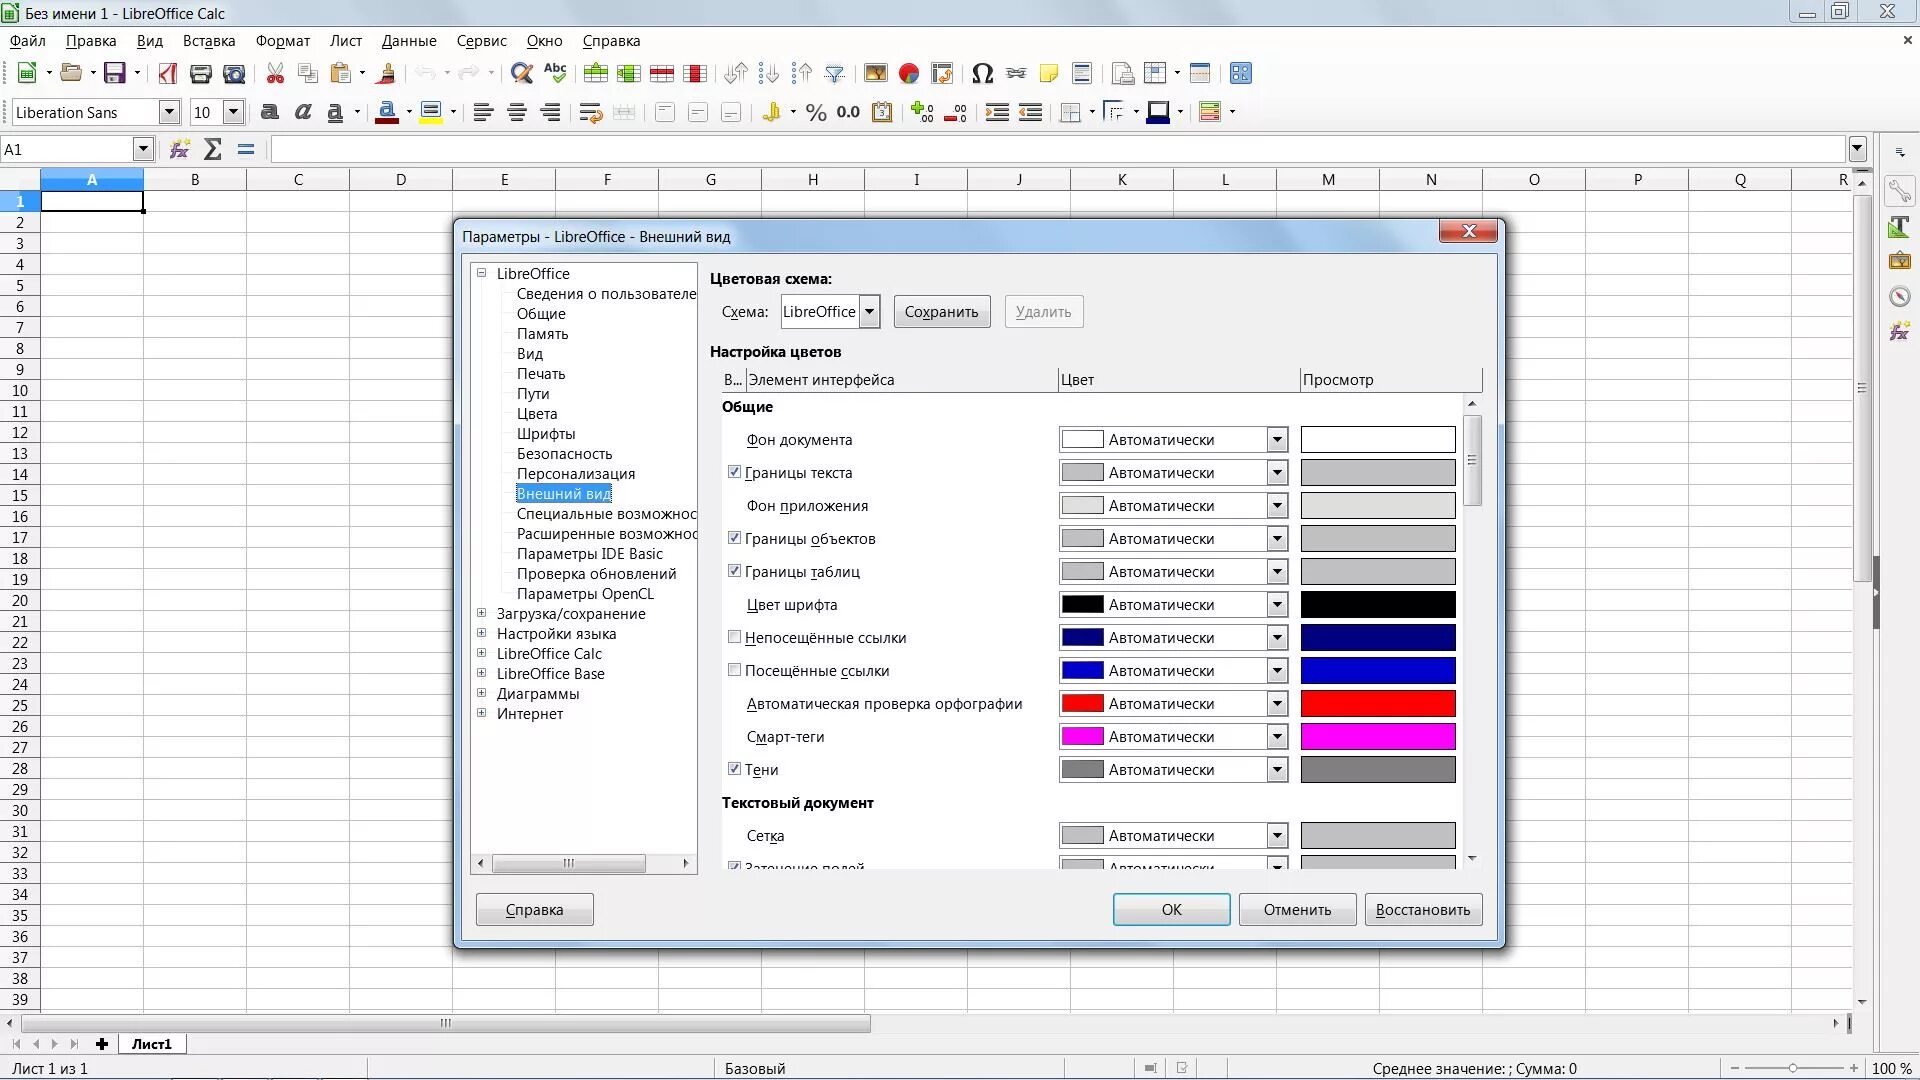This screenshot has width=1920, height=1080.
Task: Open the Сервис menu
Action: pyautogui.click(x=482, y=41)
